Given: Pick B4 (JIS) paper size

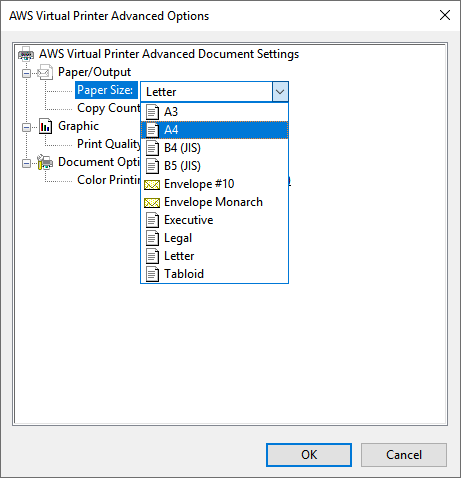Looking at the screenshot, I should [214, 148].
